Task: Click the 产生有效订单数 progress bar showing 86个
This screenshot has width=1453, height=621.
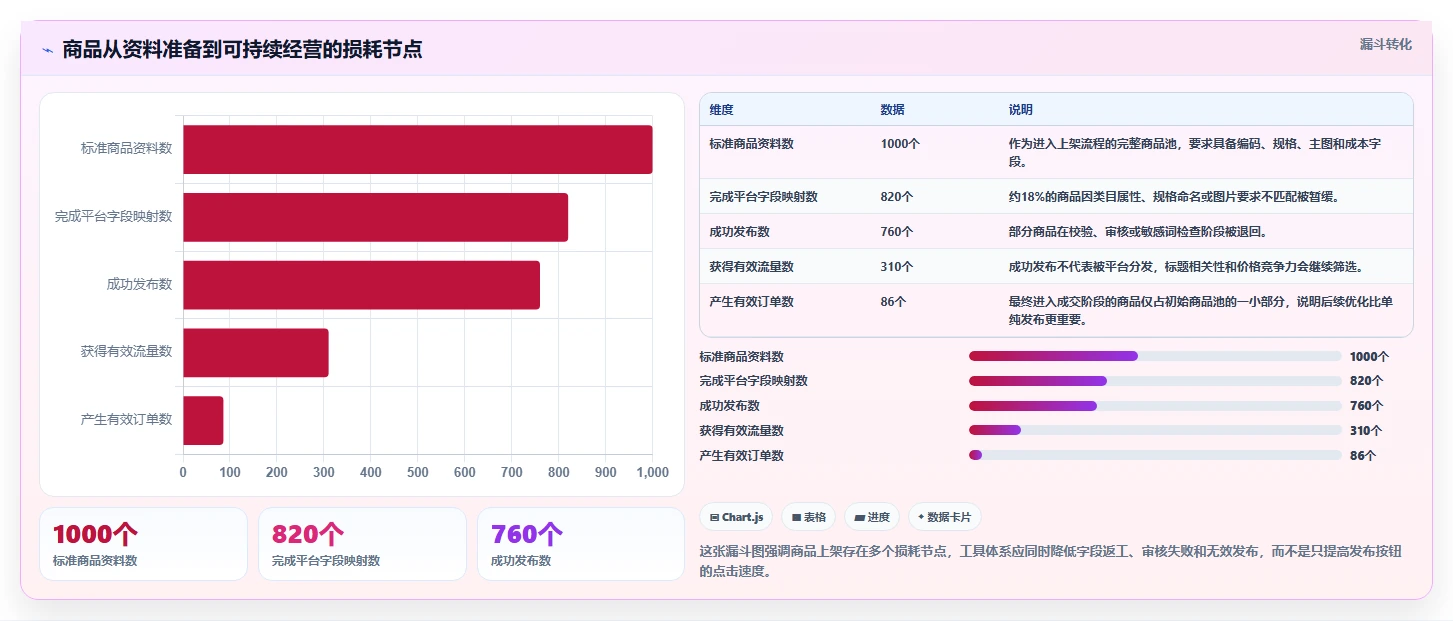Action: pyautogui.click(x=1155, y=455)
